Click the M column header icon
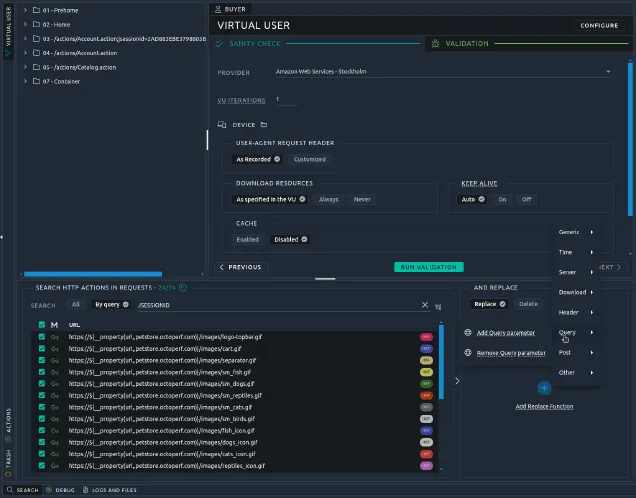Screen dimensions: 636x498 54,325
